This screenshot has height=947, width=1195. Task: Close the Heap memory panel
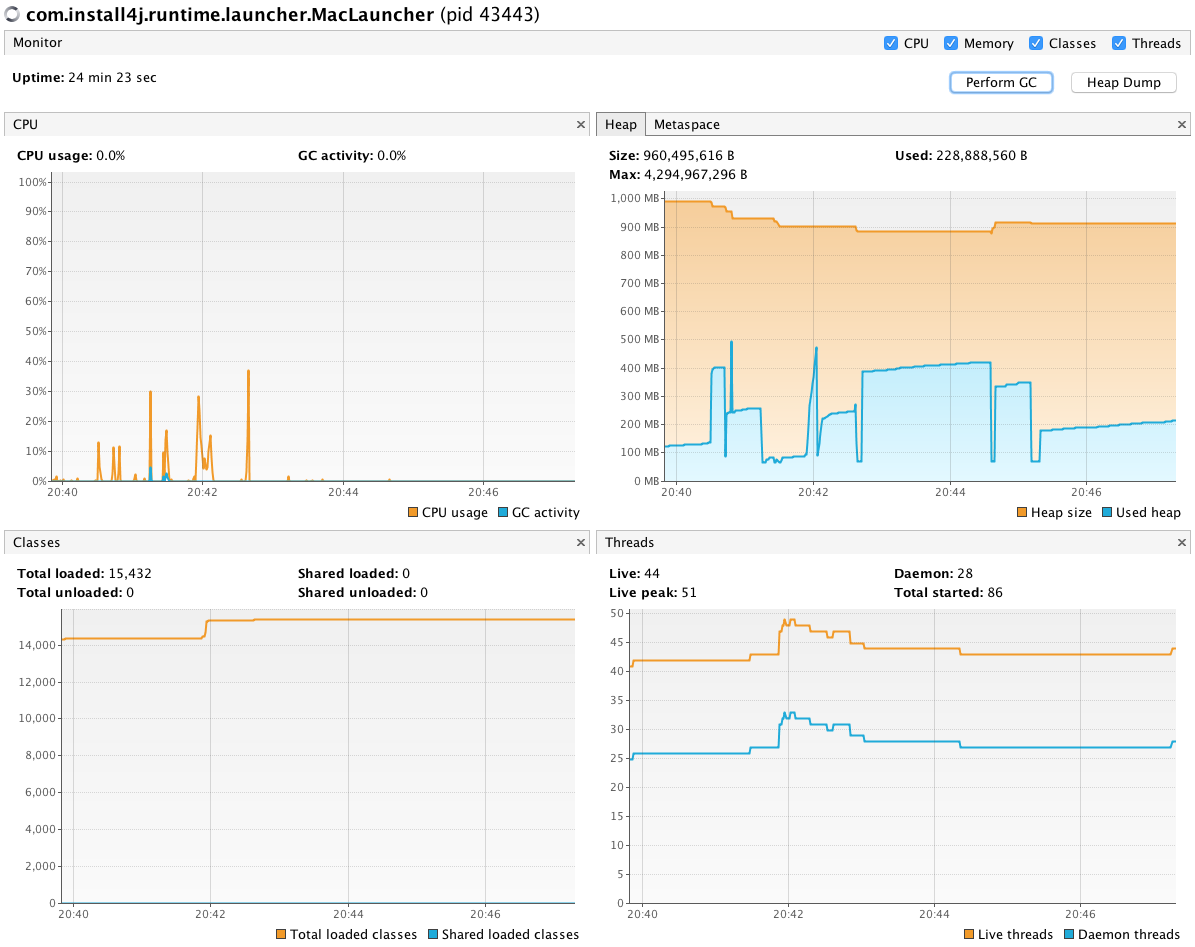[1182, 124]
